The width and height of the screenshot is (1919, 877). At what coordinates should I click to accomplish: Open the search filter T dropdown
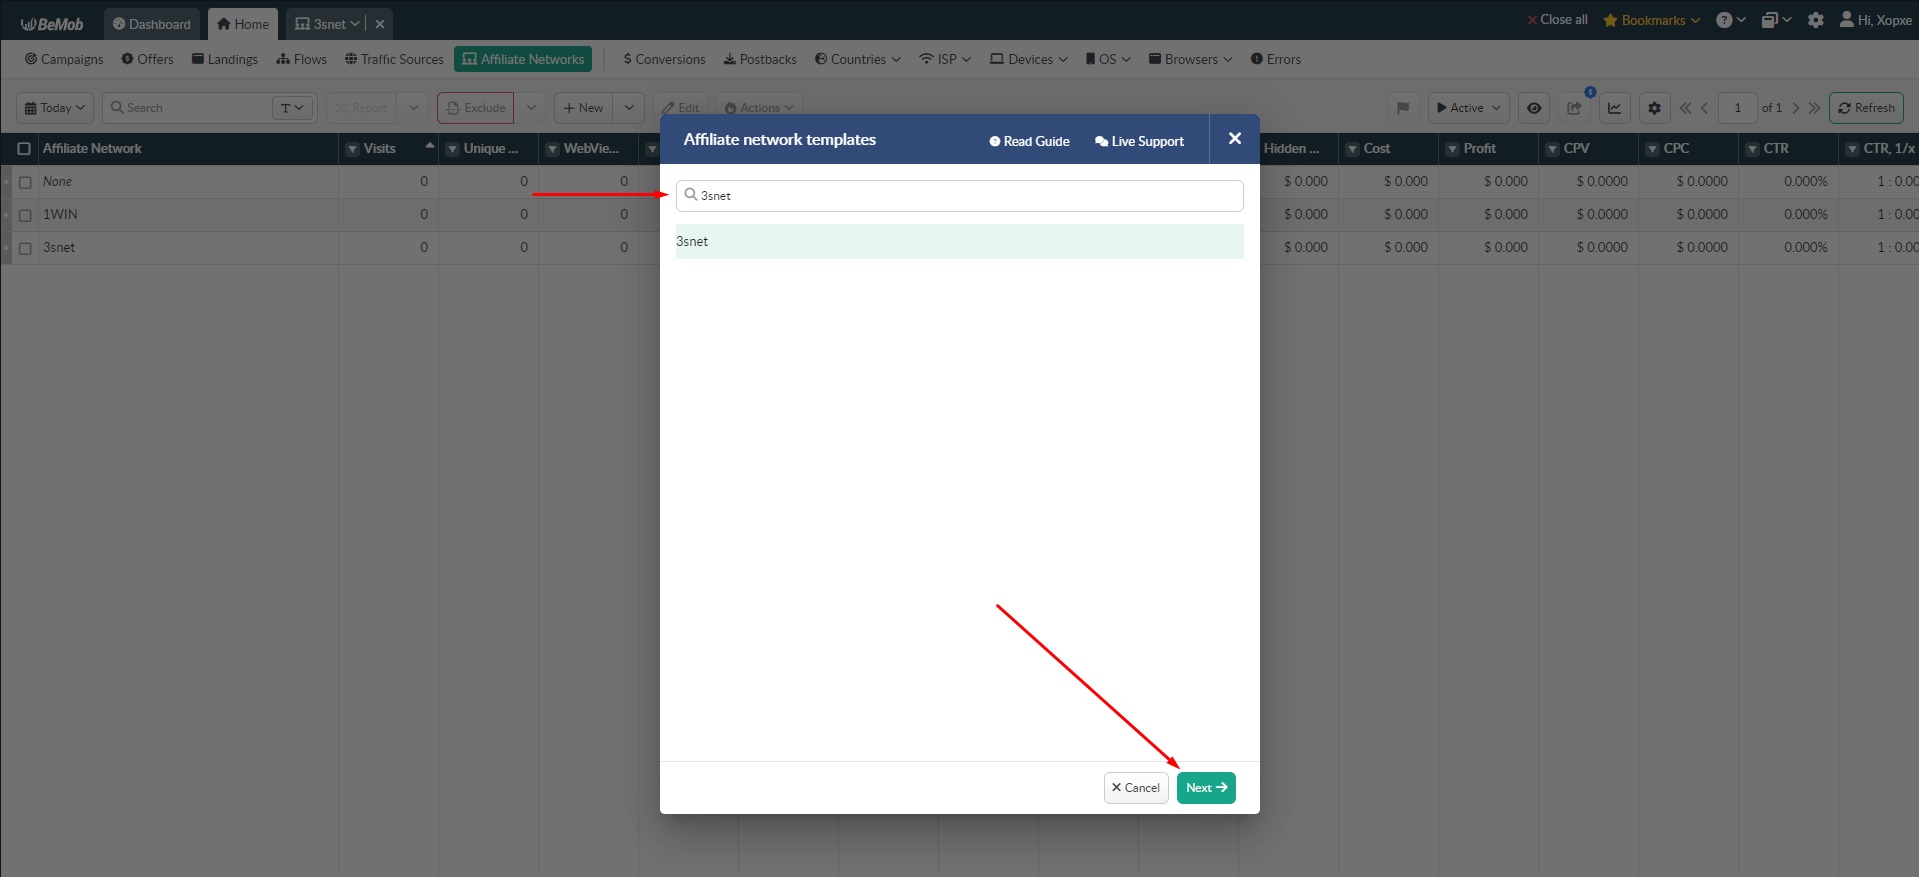click(x=292, y=108)
